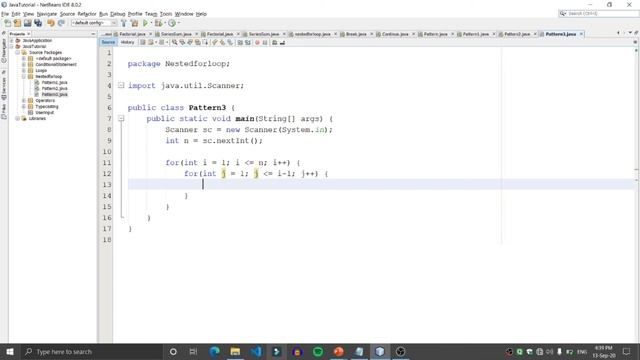Click the Shift Line Right editor icon
Viewport: 640px width, 360px height.
click(x=248, y=42)
